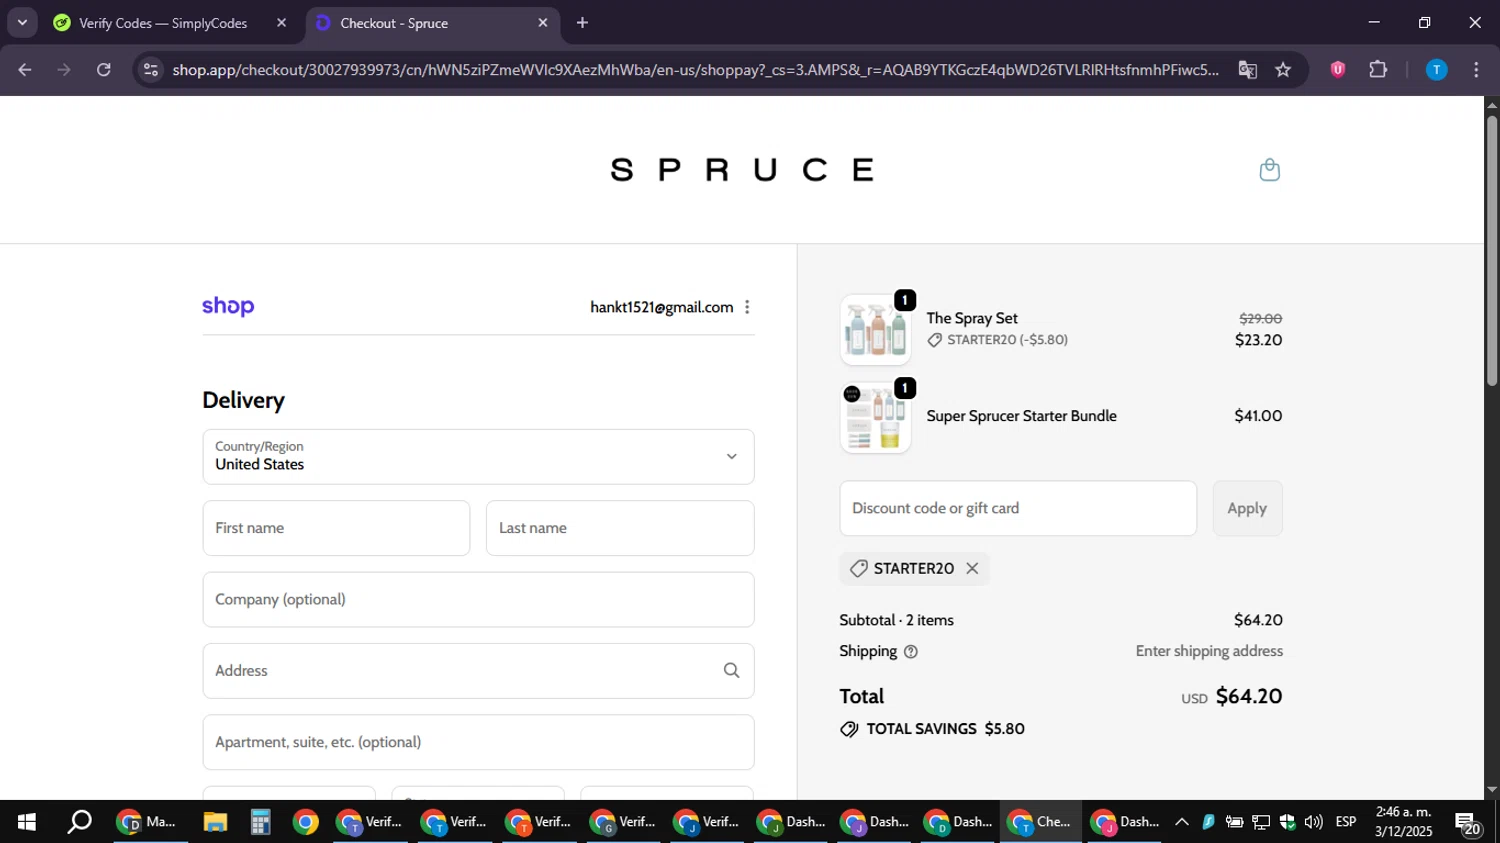
Task: Click the shop logo
Action: (x=228, y=307)
